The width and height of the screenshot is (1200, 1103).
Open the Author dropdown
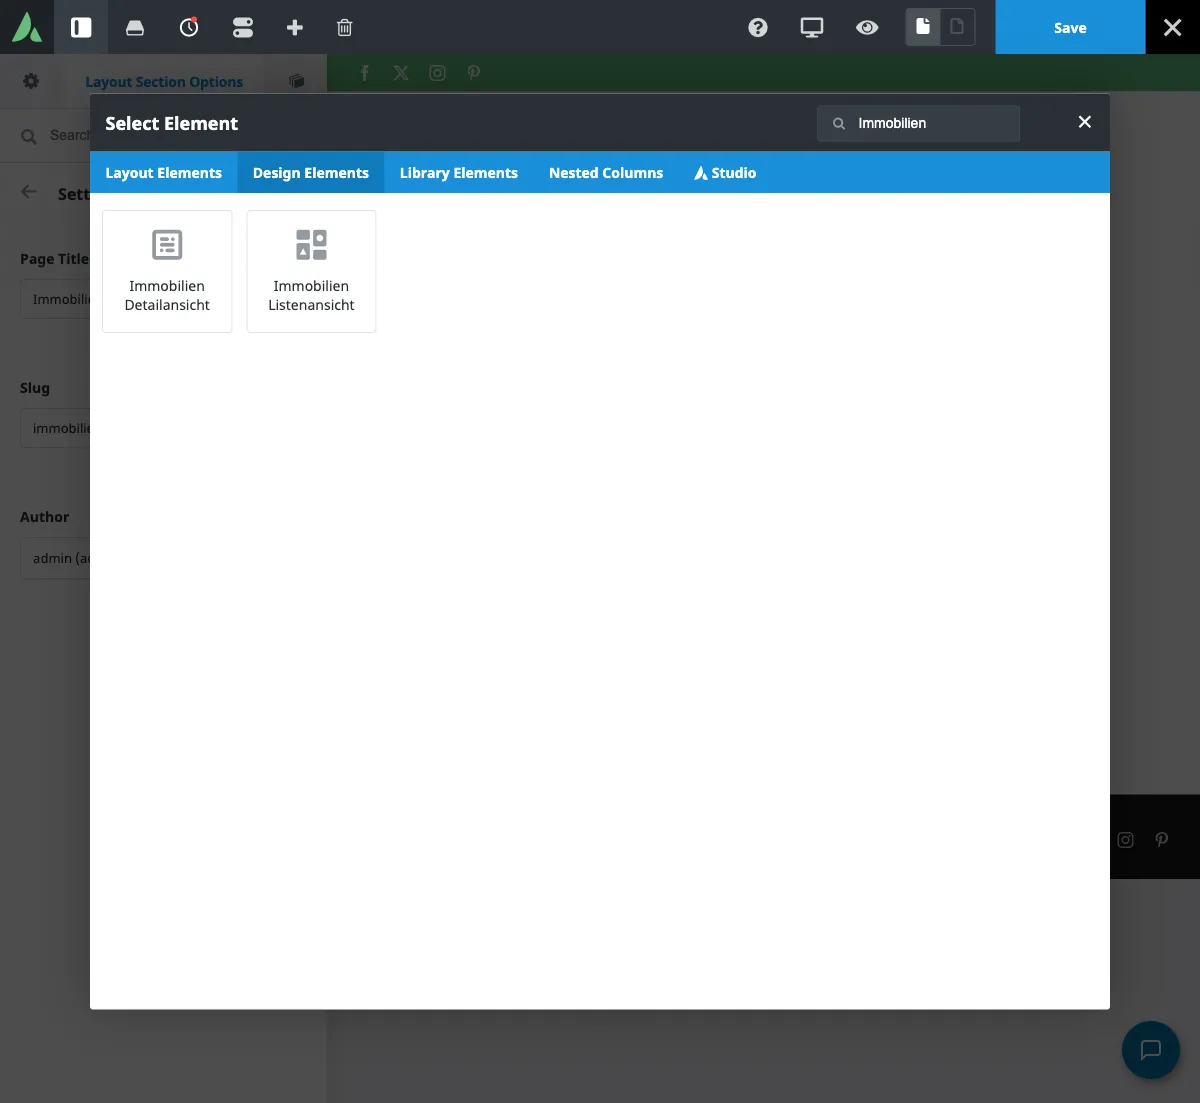pyautogui.click(x=55, y=558)
